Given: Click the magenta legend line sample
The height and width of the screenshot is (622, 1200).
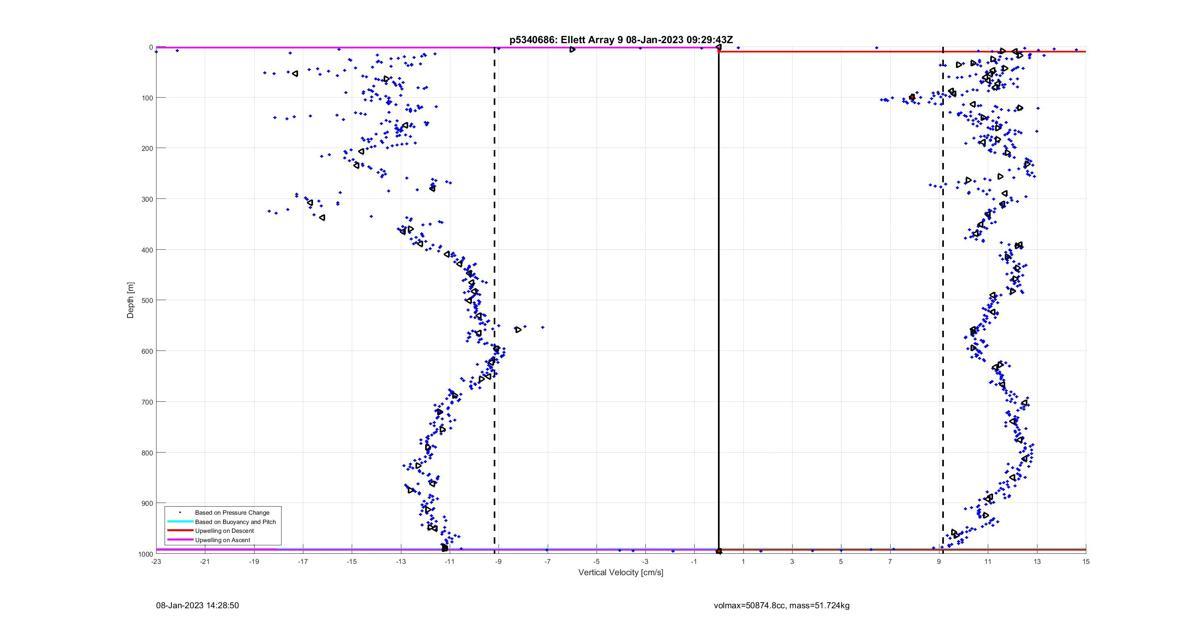Looking at the screenshot, I should 179,540.
